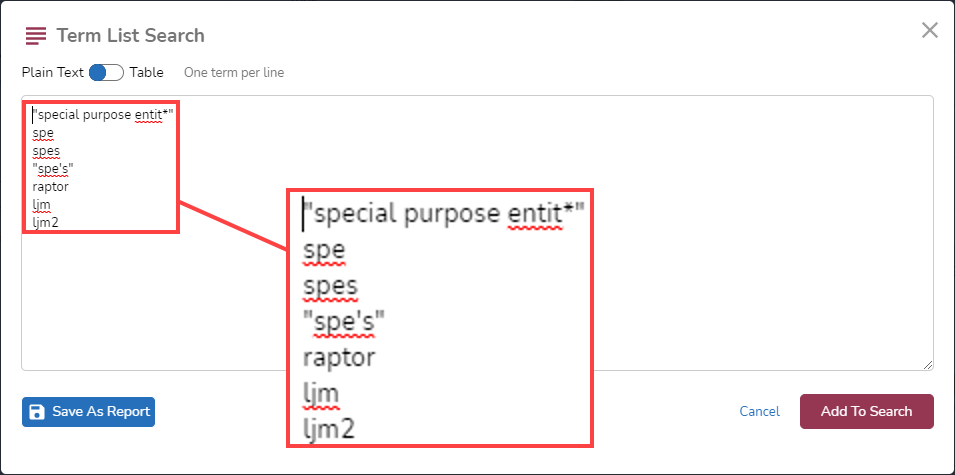Toggle the Plain Text / Table switch
Image resolution: width=955 pixels, height=475 pixels.
click(x=107, y=72)
